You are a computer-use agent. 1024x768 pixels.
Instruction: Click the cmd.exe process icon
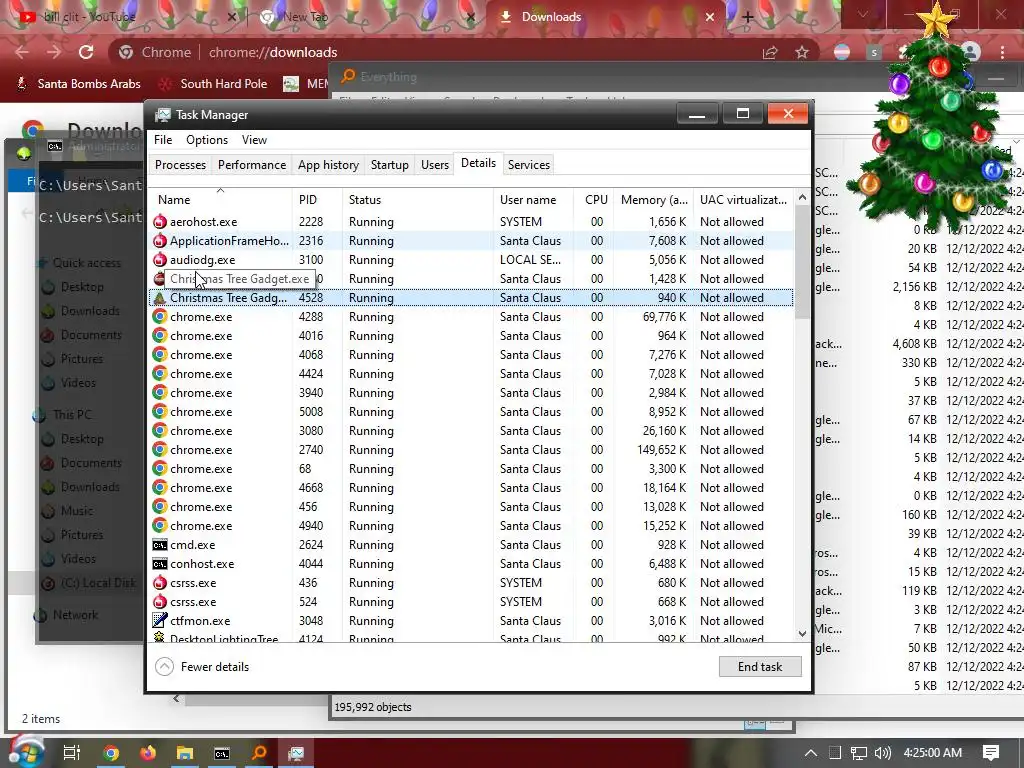159,545
